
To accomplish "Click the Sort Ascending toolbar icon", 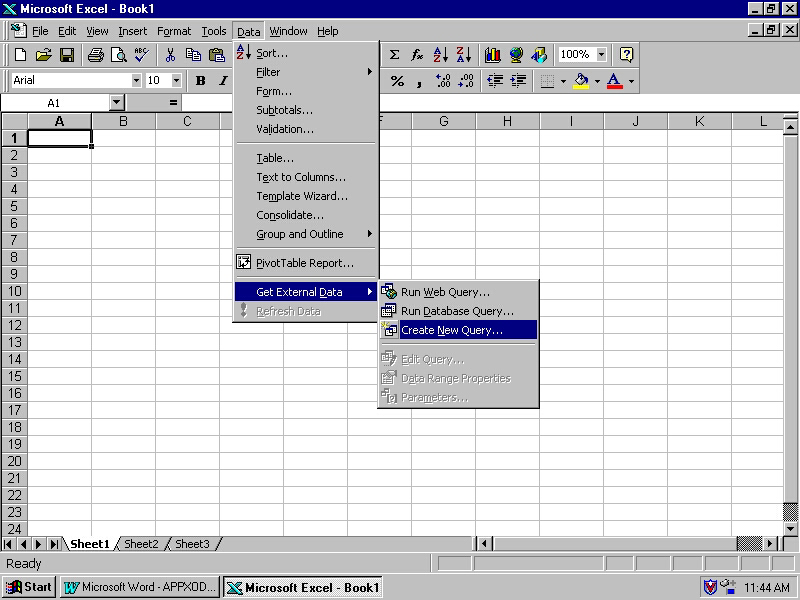I will click(440, 55).
